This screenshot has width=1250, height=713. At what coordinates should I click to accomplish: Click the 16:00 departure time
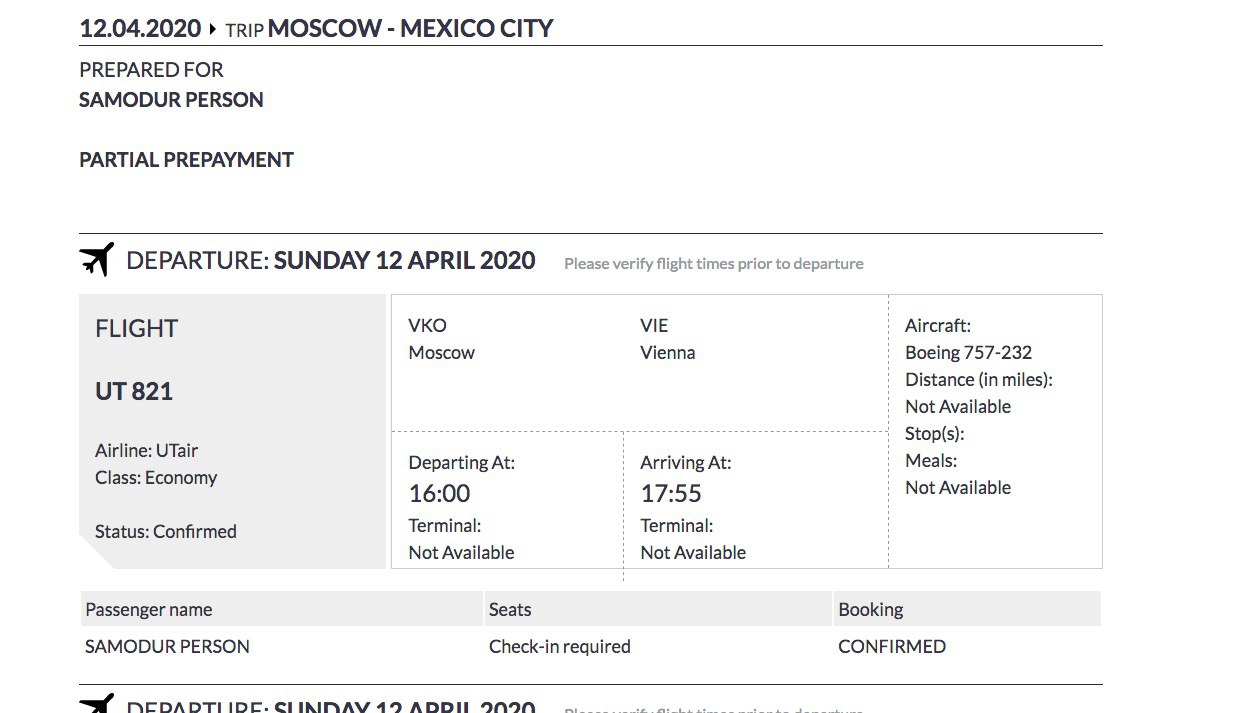439,493
